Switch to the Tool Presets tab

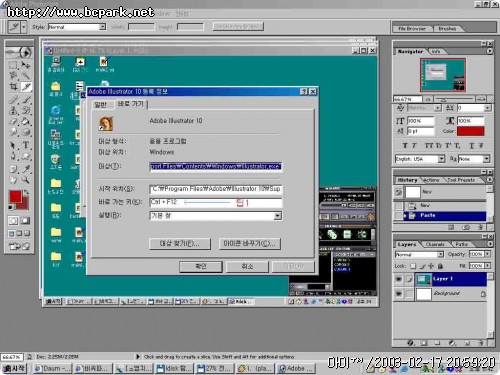[461, 180]
